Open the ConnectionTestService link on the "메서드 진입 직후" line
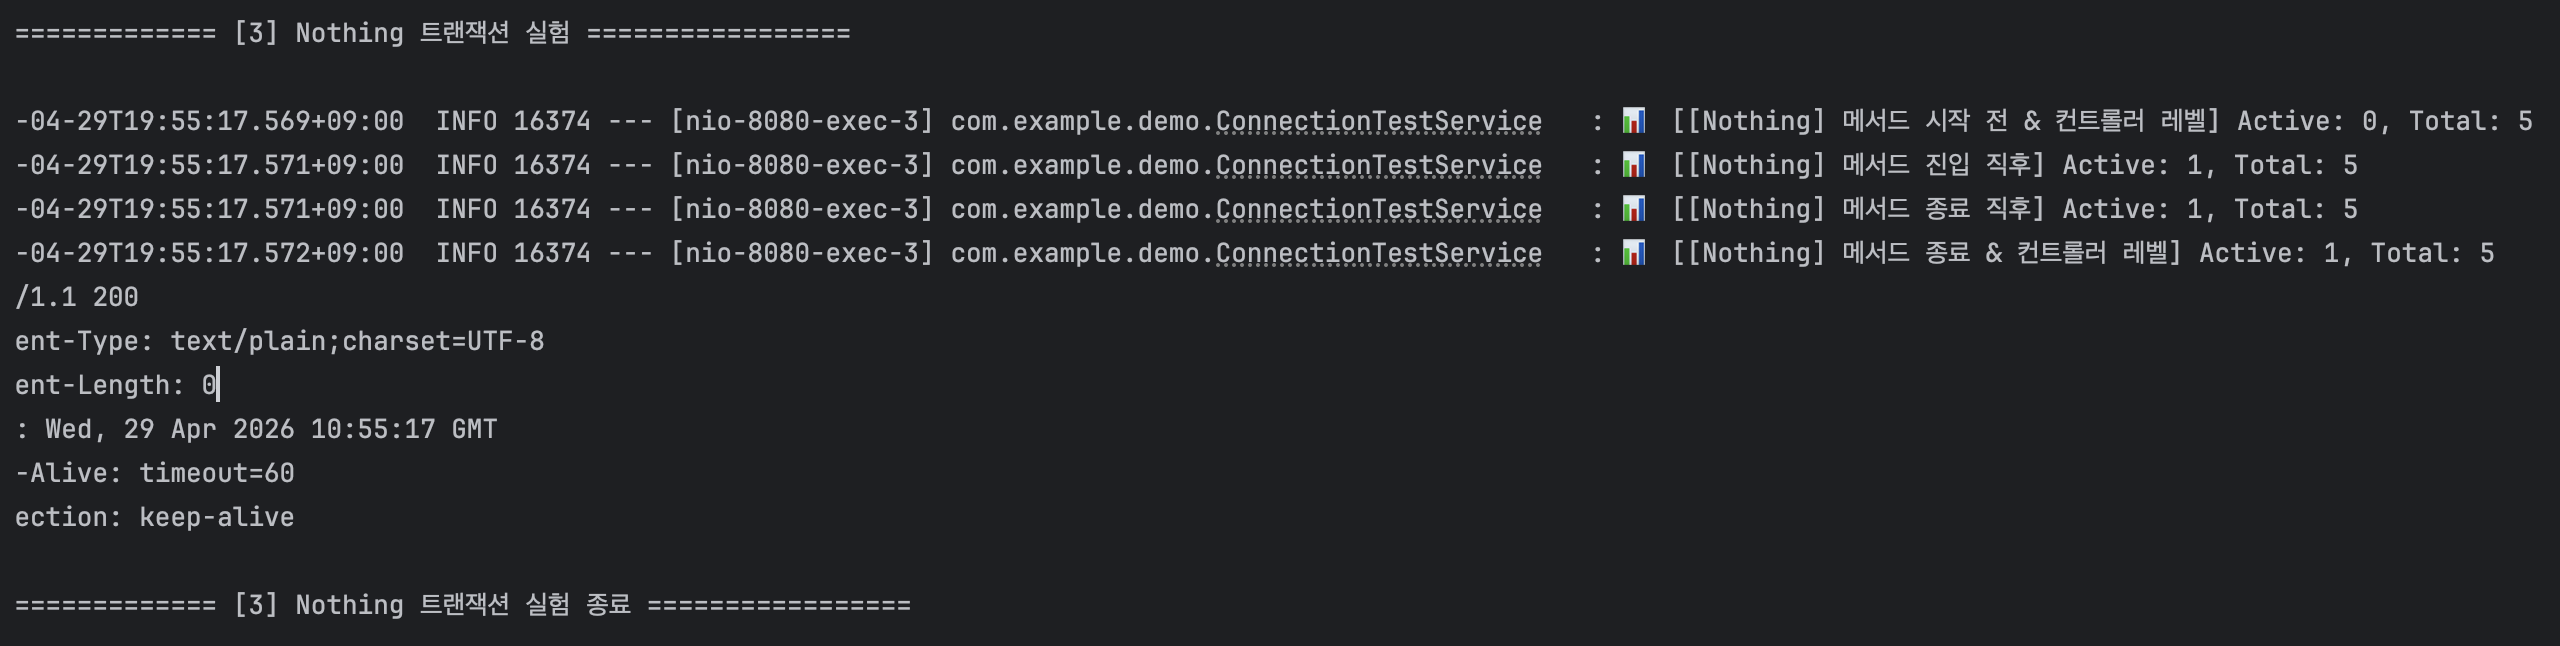Screen dimensions: 2560x646 pos(1378,165)
